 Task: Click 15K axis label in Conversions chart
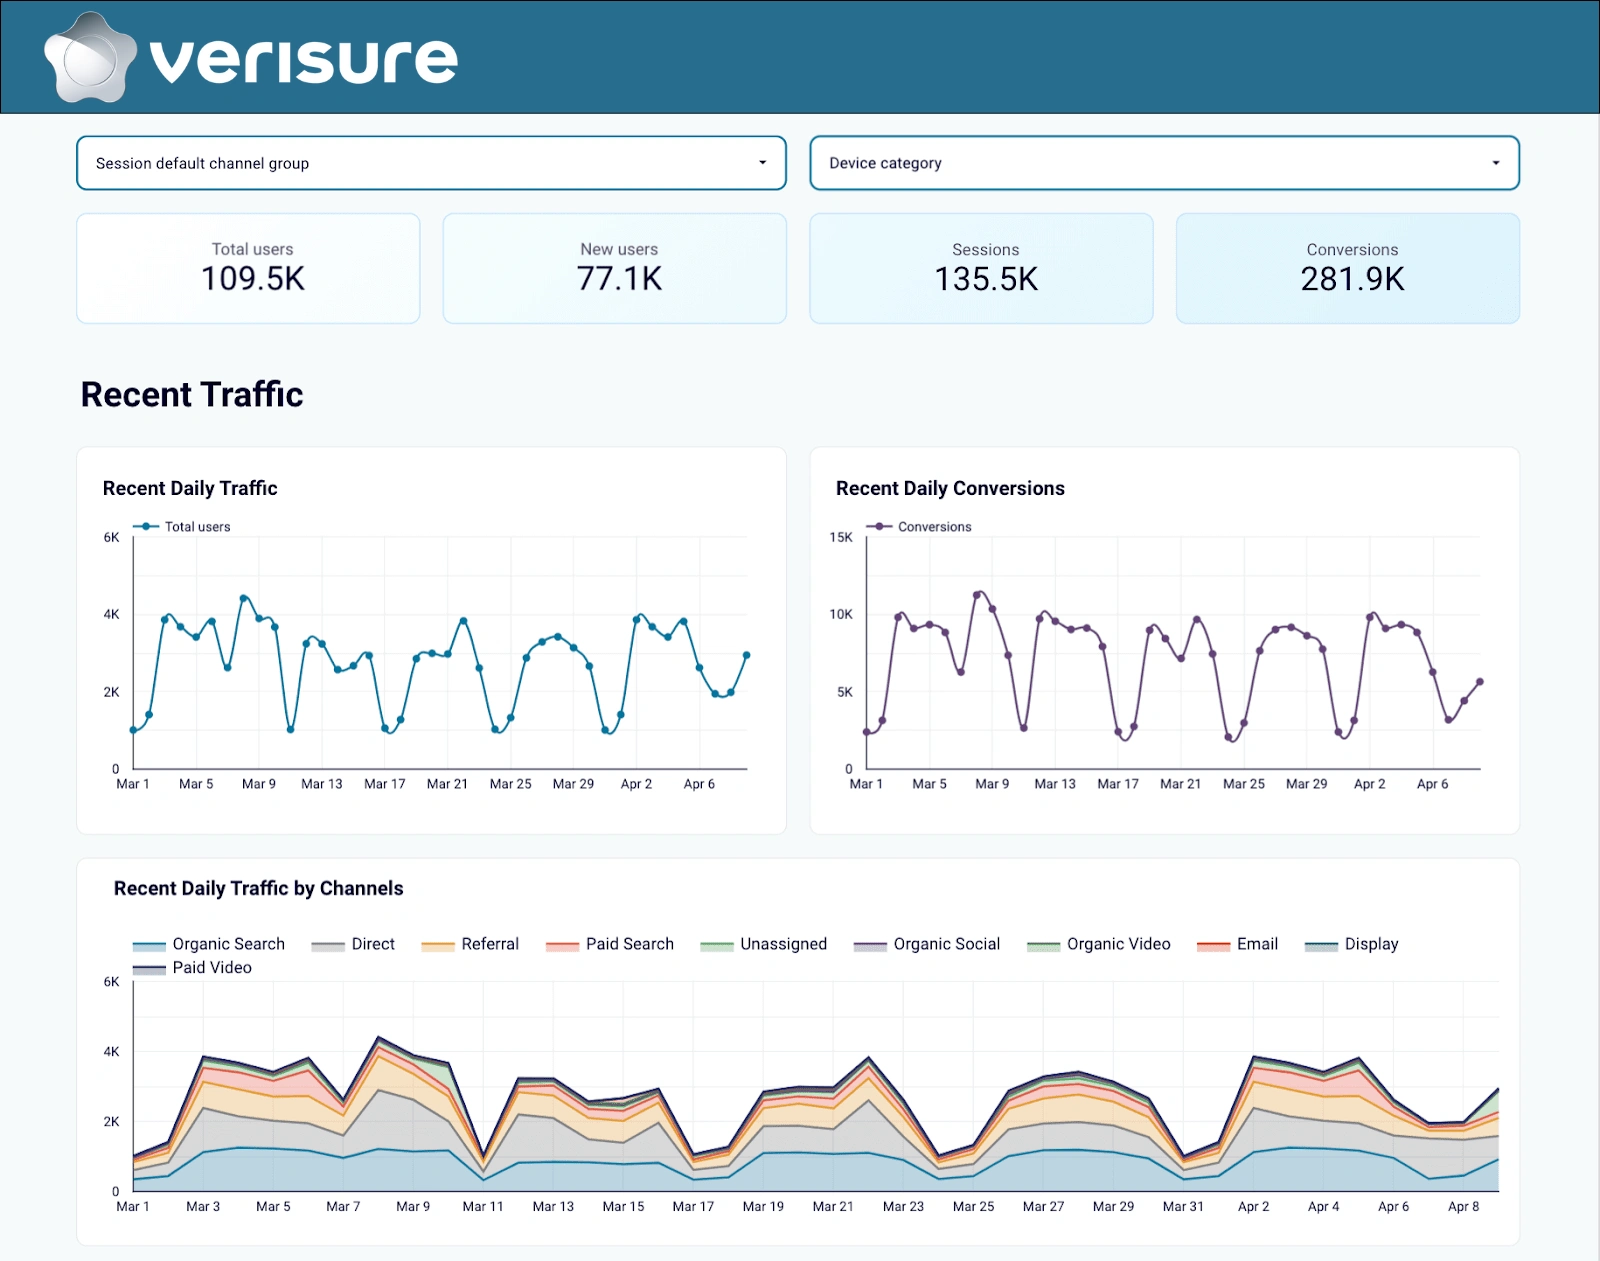[841, 537]
